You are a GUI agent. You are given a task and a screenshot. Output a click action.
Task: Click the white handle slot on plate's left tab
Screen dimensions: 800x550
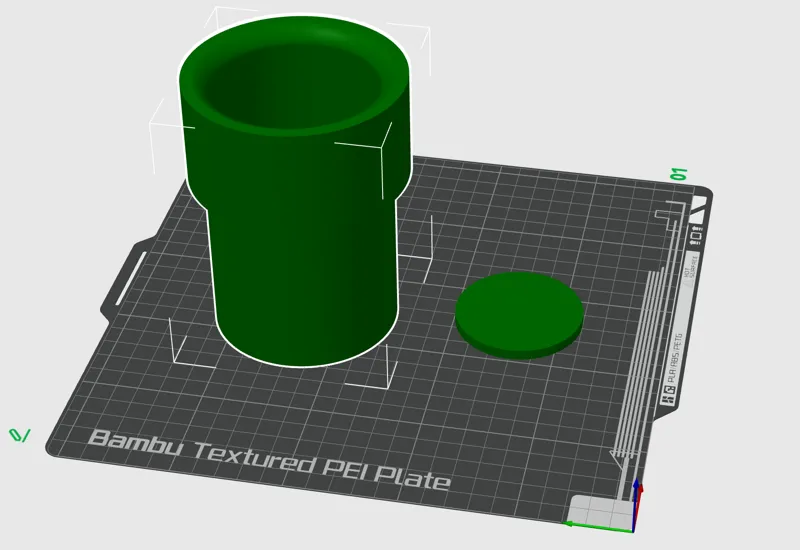pyautogui.click(x=131, y=278)
